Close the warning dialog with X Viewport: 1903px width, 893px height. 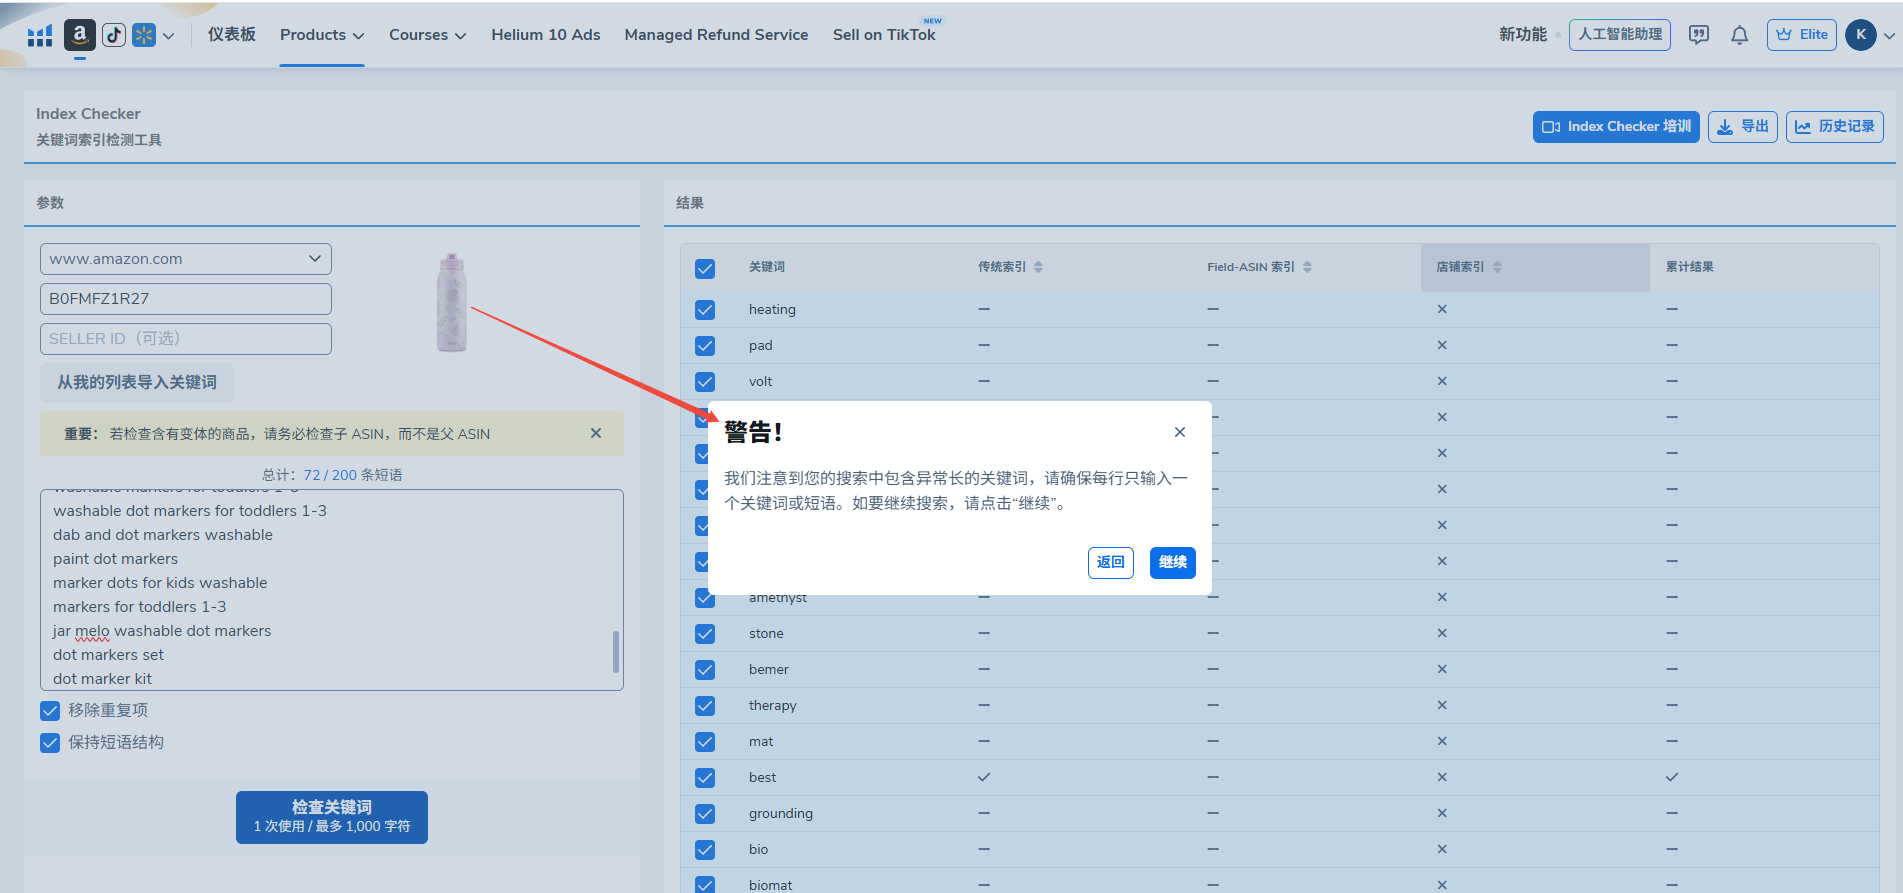(1179, 432)
